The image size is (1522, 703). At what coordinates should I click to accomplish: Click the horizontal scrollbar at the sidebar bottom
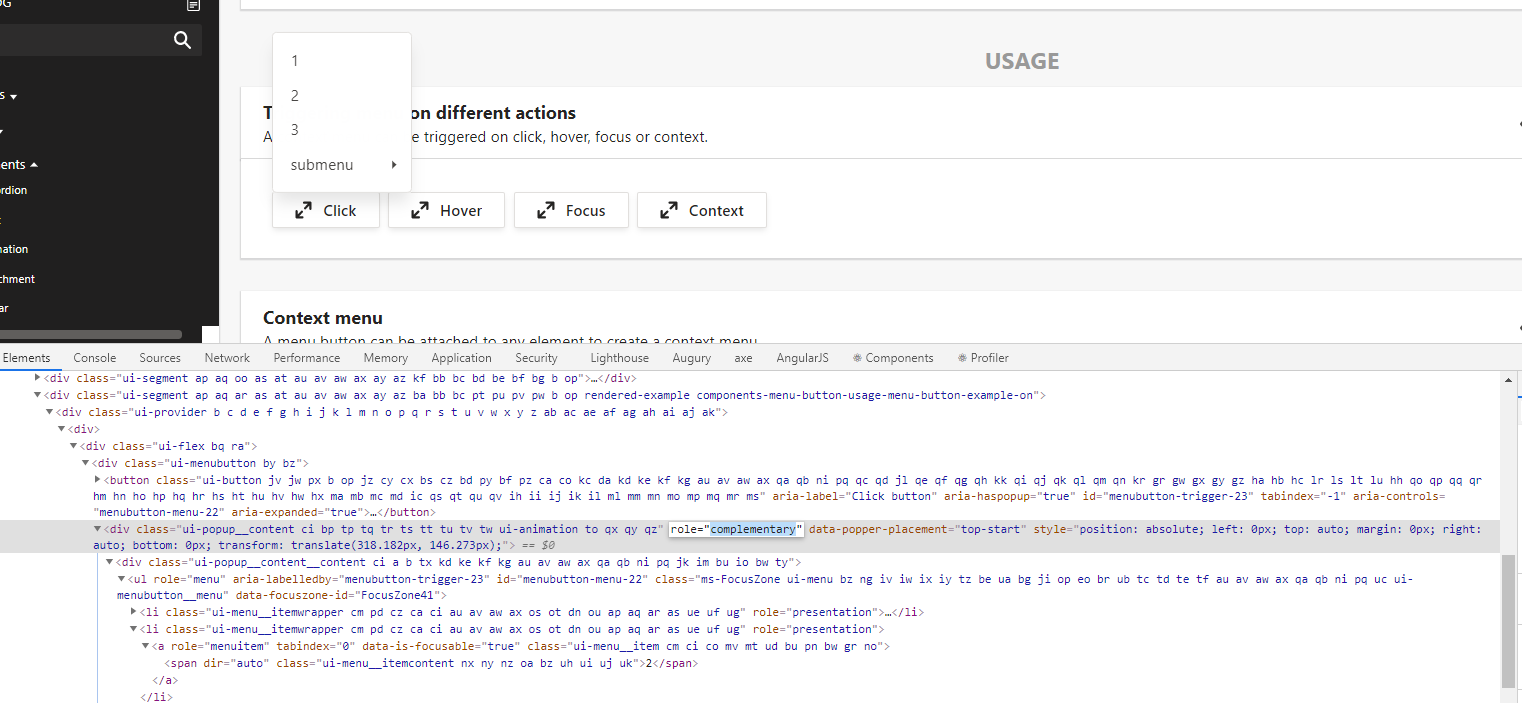tap(90, 333)
